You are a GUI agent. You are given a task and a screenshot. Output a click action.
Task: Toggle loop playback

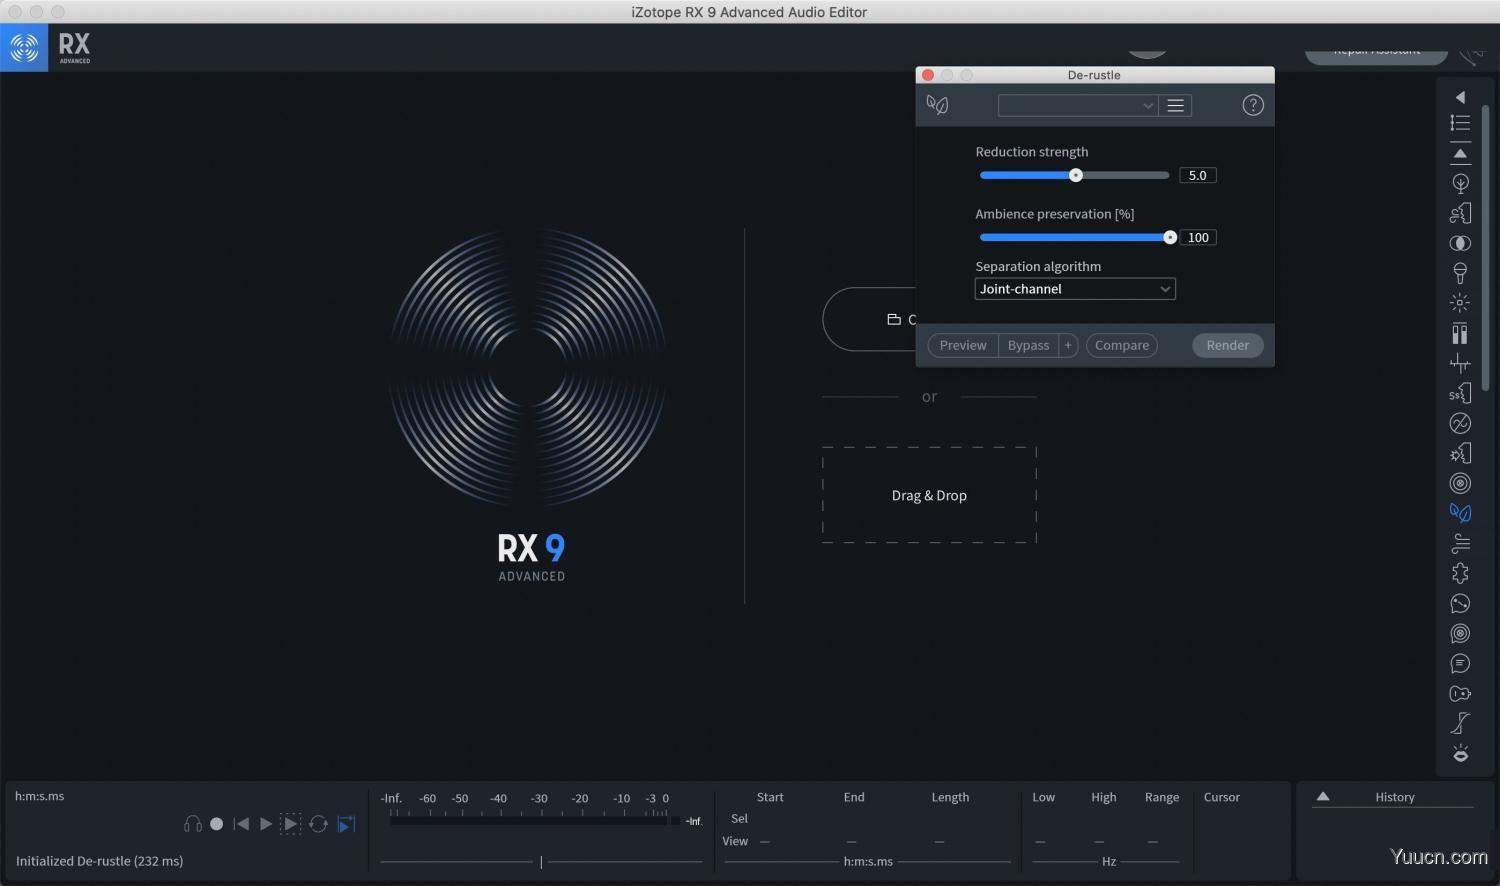(318, 824)
